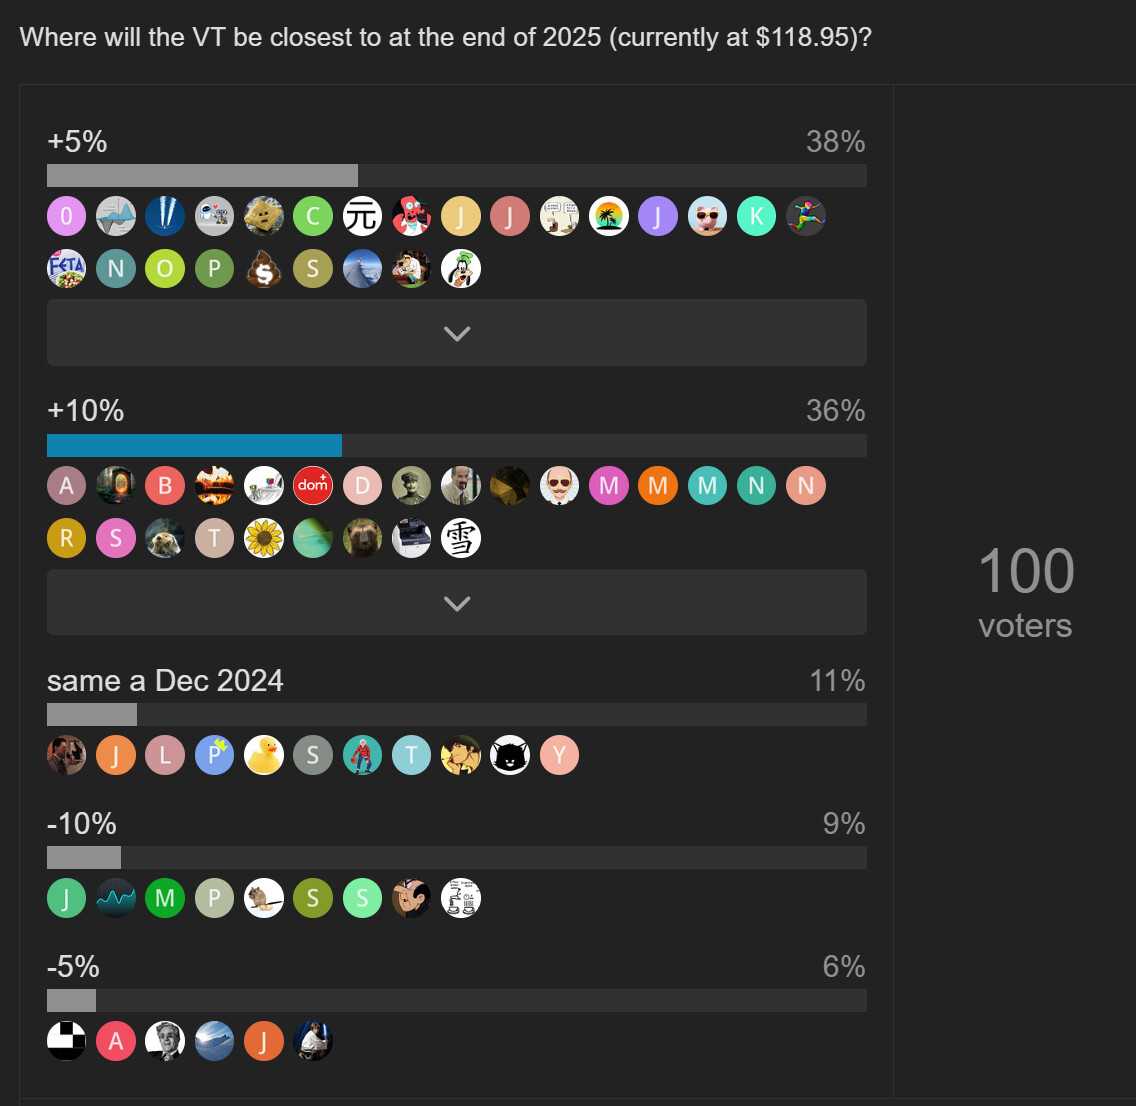Click the teal waveform avatar under -10%
Image resolution: width=1136 pixels, height=1106 pixels.
[116, 899]
